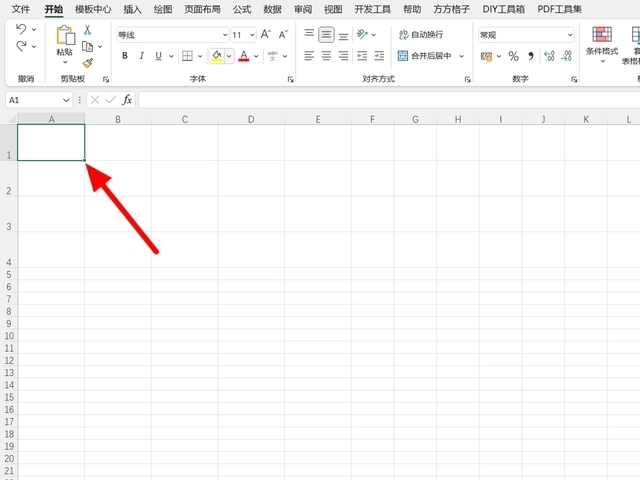The image size is (640, 480).
Task: Click the Cut scissors icon
Action: (x=88, y=30)
